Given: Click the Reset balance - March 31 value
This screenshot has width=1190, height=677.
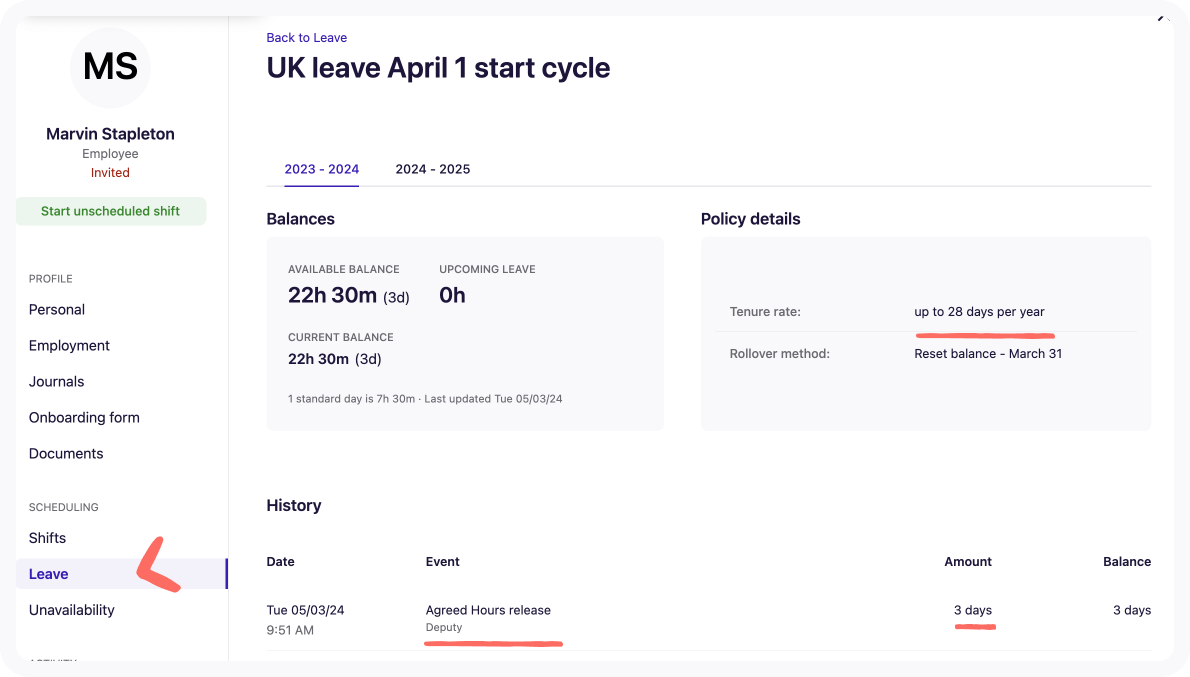Looking at the screenshot, I should click(987, 354).
